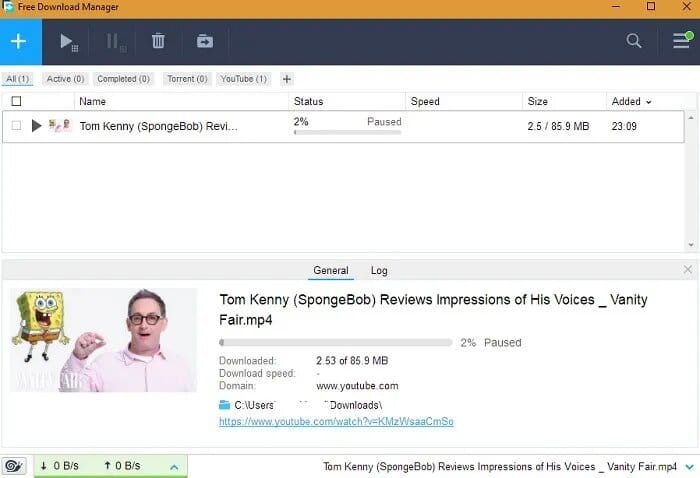Tick the select-all checkbox in header
This screenshot has width=700, height=478.
click(x=16, y=101)
